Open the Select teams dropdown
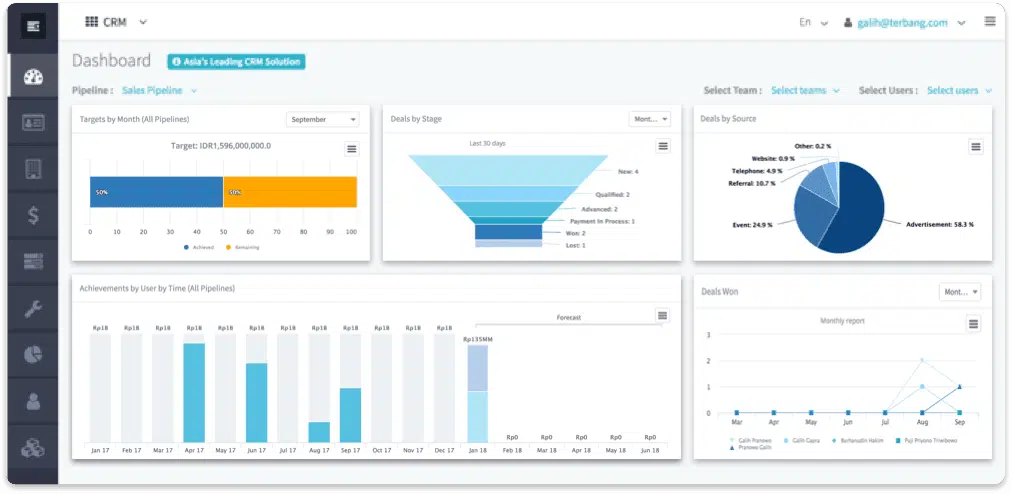This screenshot has height=494, width=1011. click(x=806, y=90)
